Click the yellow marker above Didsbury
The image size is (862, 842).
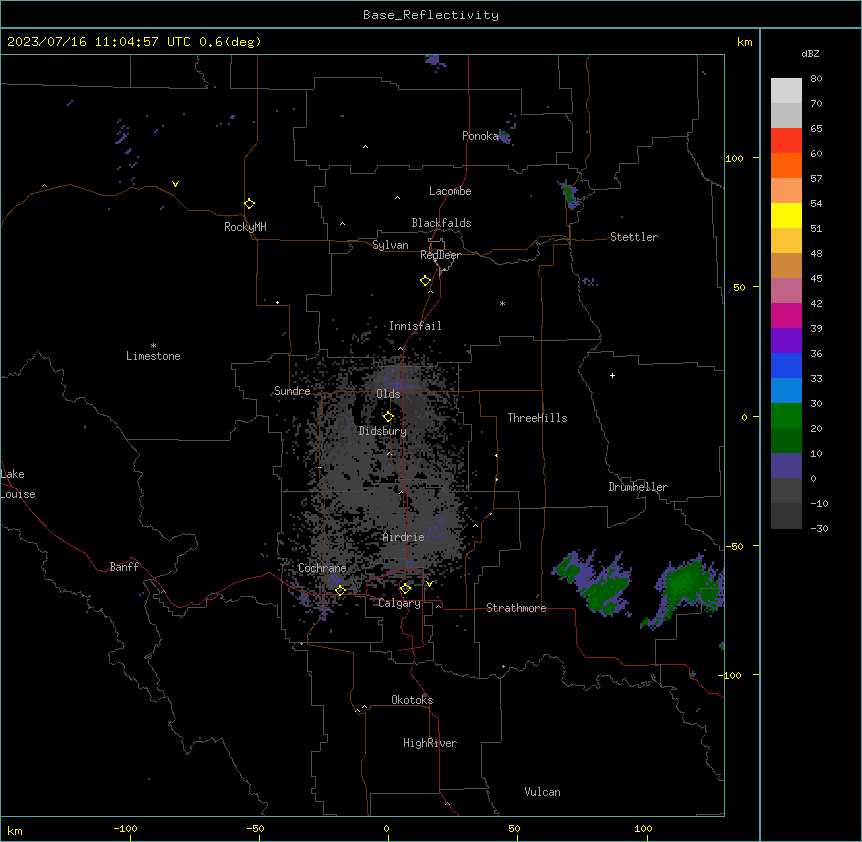pyautogui.click(x=388, y=417)
